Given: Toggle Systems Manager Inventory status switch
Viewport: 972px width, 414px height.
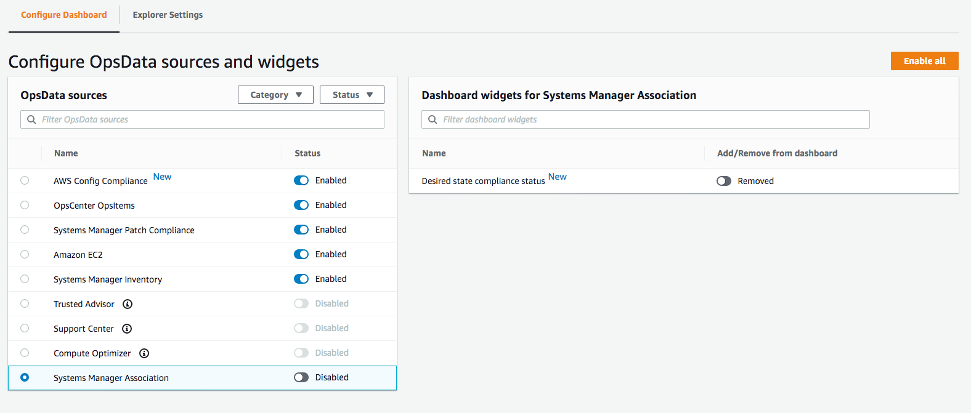Looking at the screenshot, I should [301, 279].
